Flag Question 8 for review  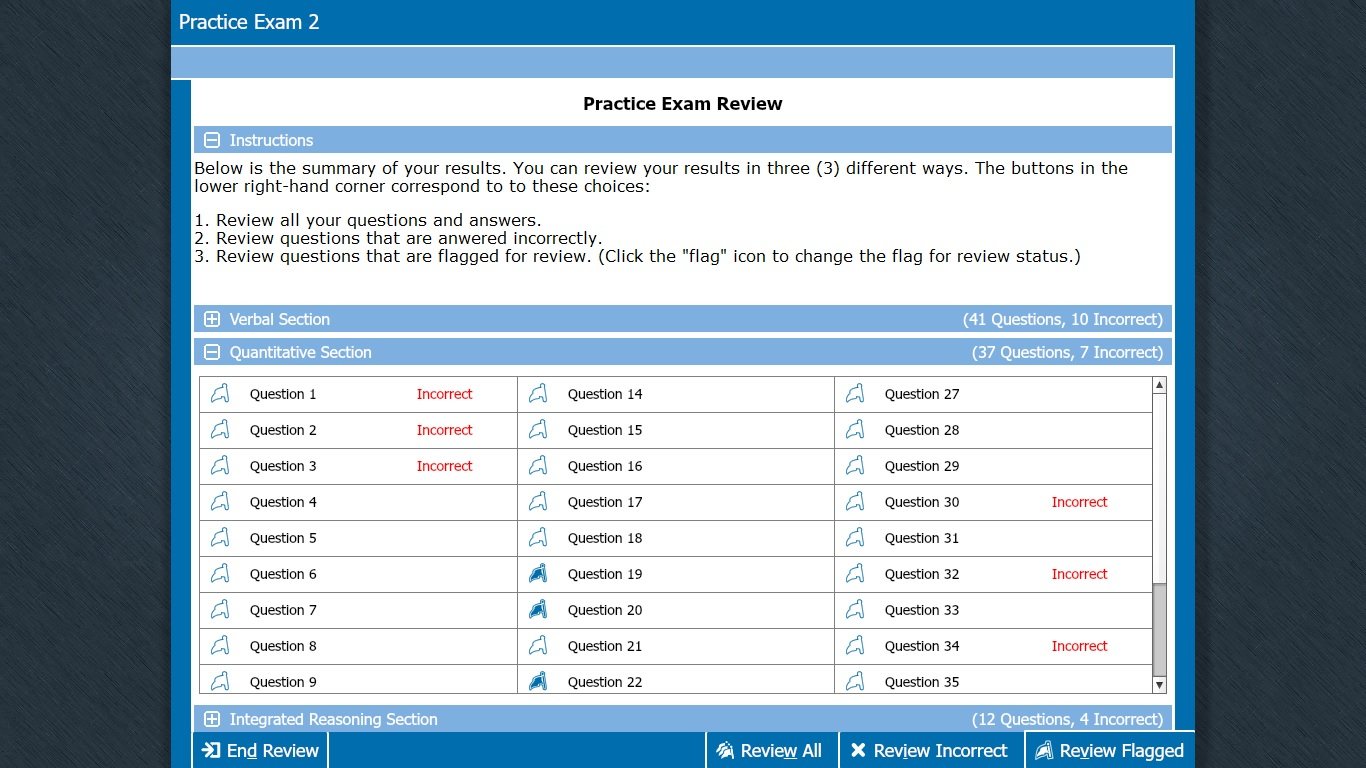click(x=220, y=646)
